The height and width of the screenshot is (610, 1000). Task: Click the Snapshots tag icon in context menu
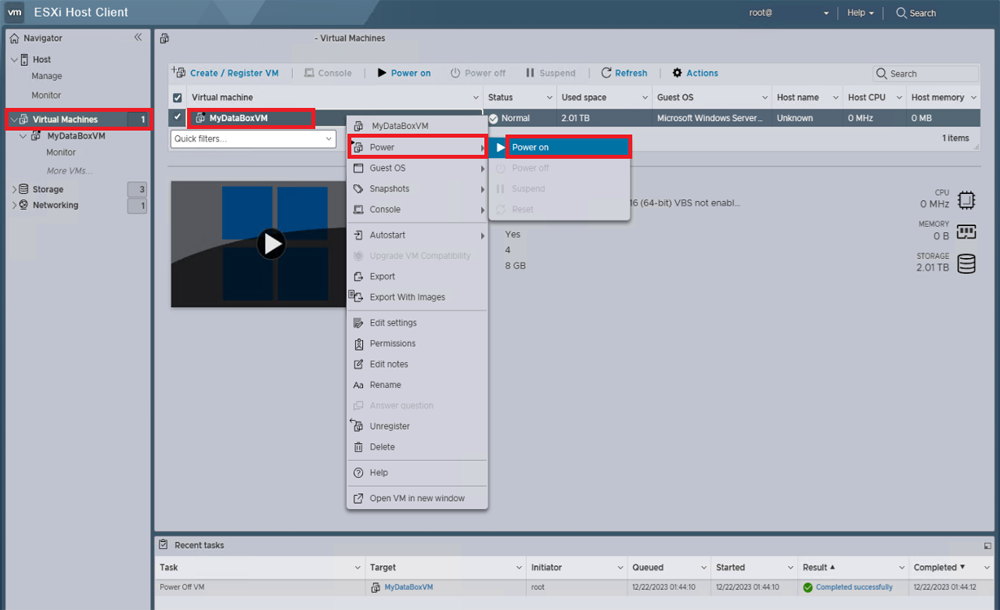pyautogui.click(x=358, y=189)
